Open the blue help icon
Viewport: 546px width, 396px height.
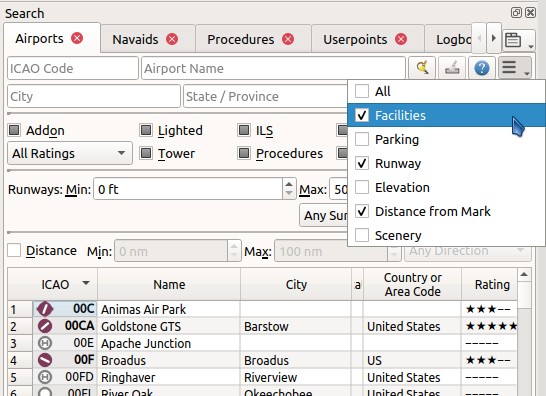pos(482,68)
